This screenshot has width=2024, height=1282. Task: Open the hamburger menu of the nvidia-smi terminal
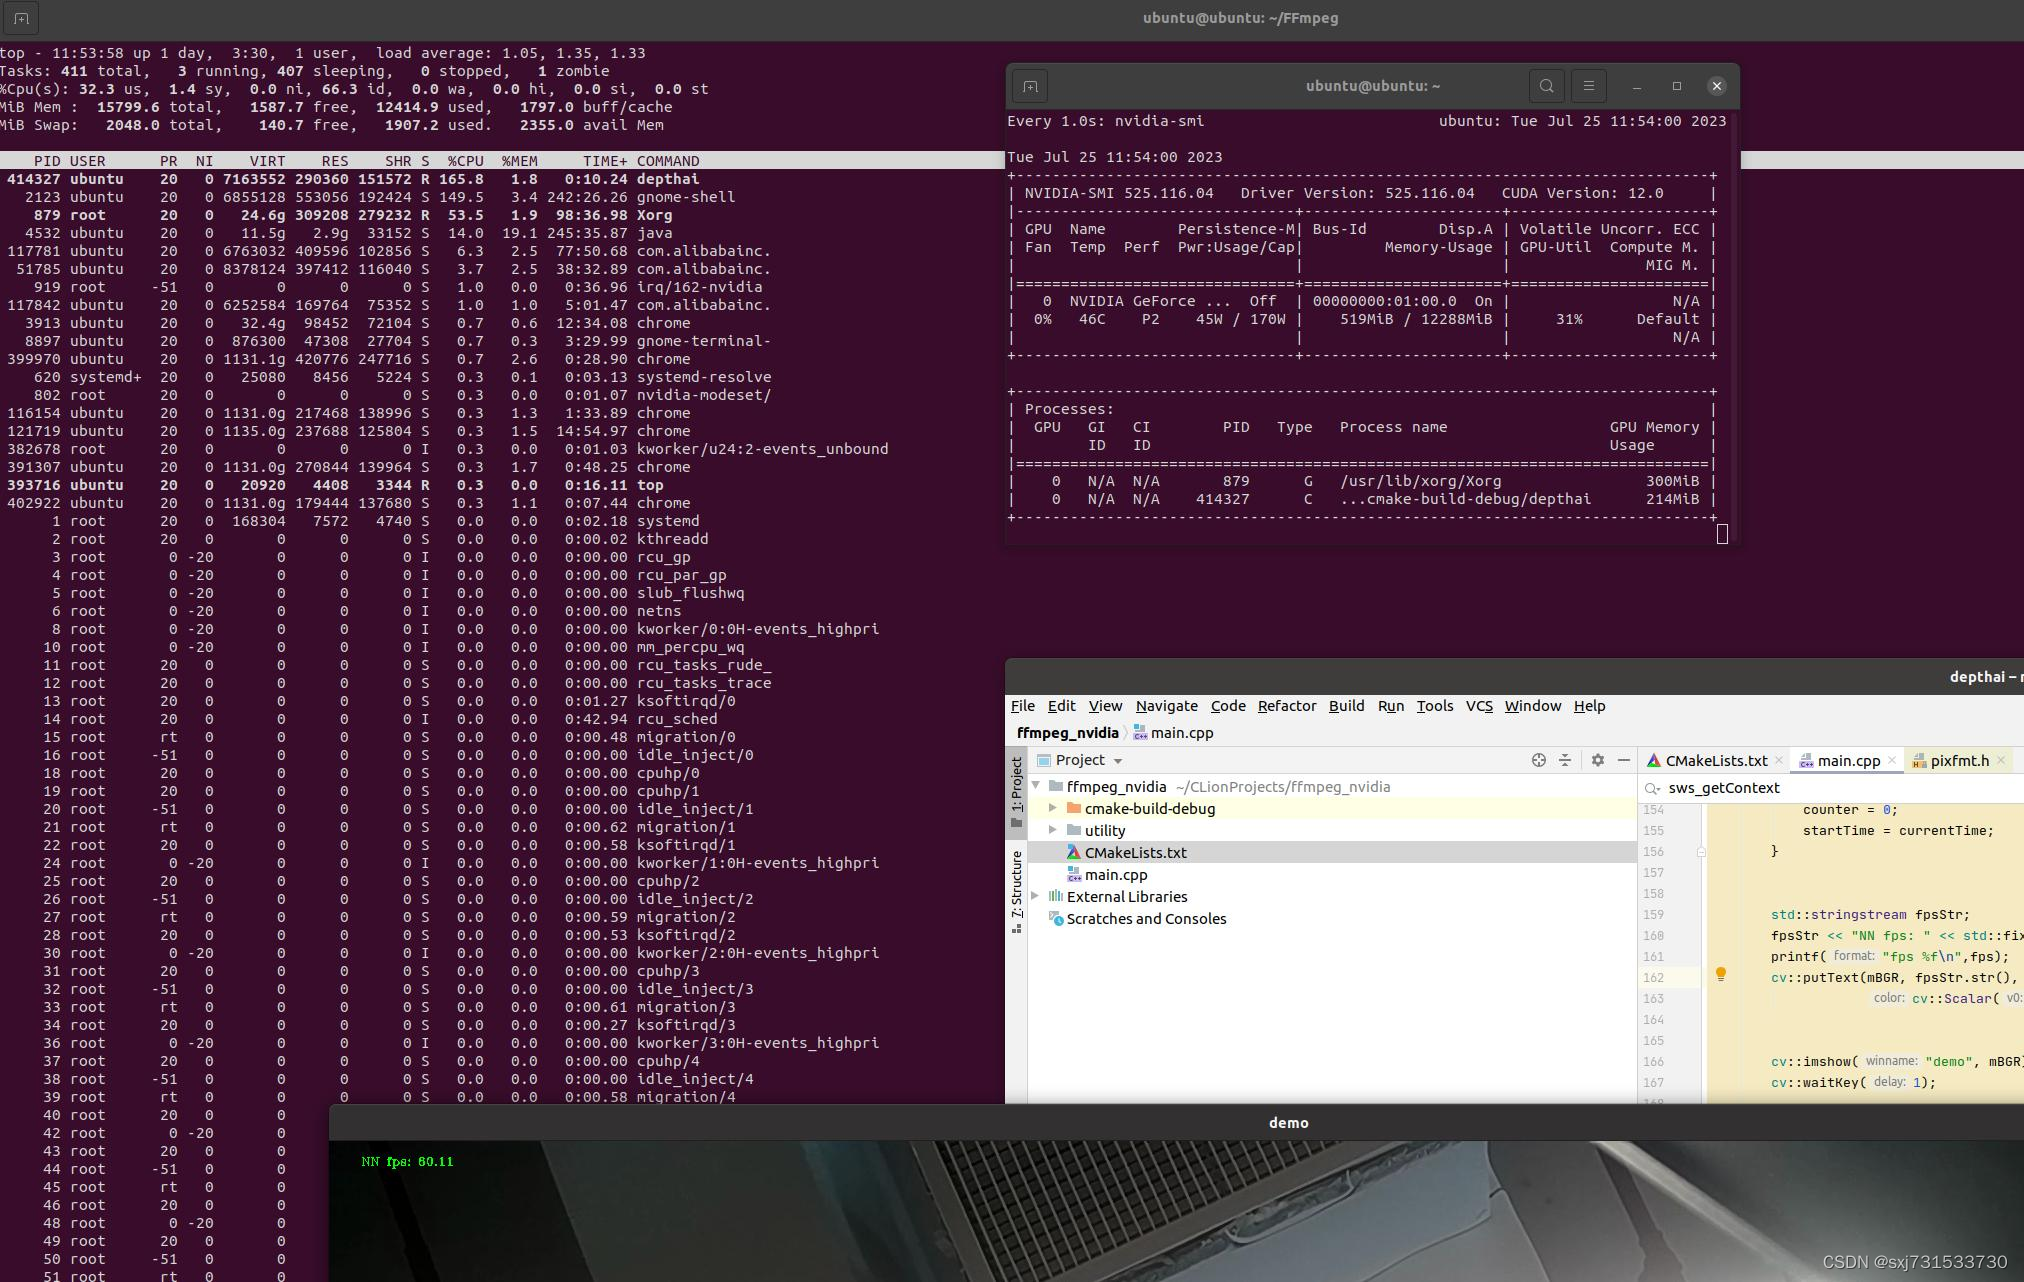[1588, 86]
